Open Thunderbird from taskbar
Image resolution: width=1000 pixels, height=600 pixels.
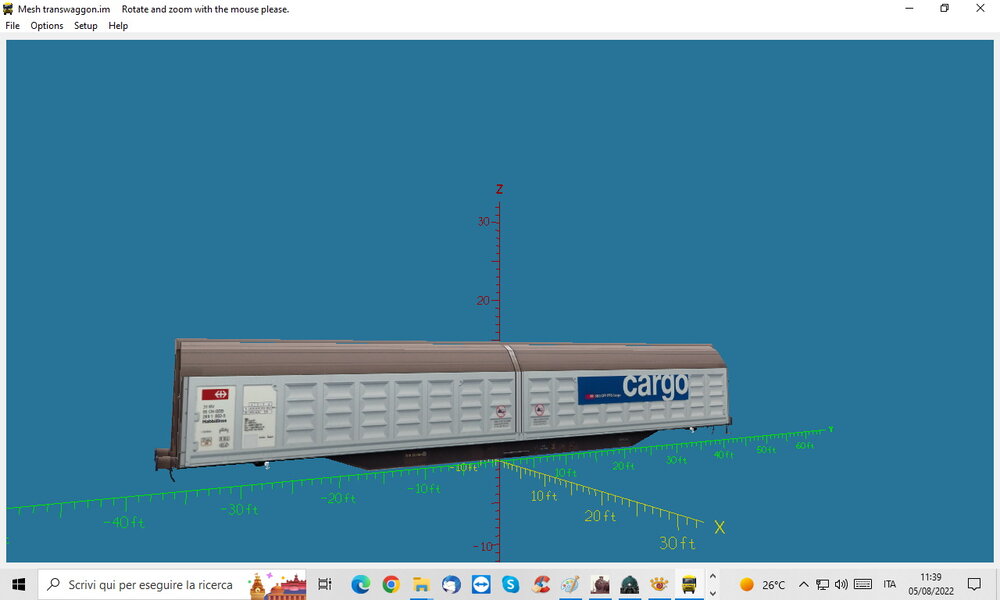451,584
